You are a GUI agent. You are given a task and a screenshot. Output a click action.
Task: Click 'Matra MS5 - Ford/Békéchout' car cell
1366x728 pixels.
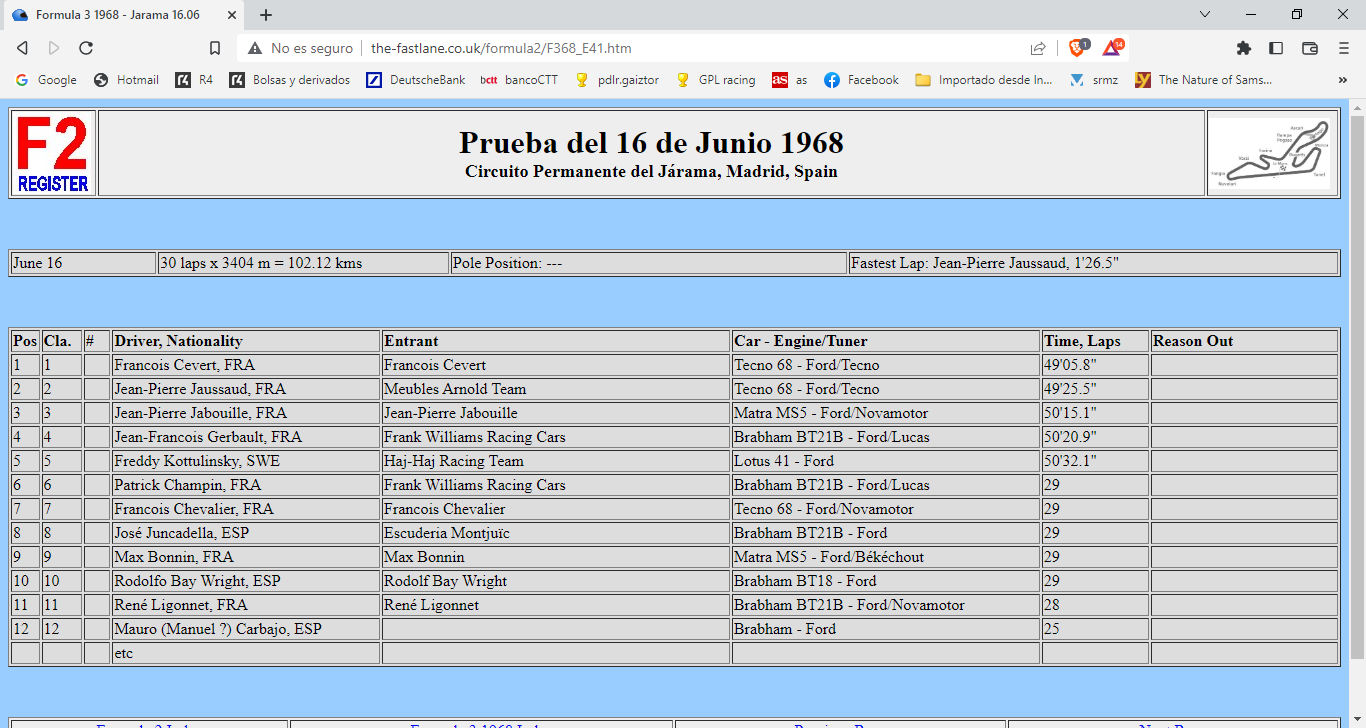pos(886,557)
